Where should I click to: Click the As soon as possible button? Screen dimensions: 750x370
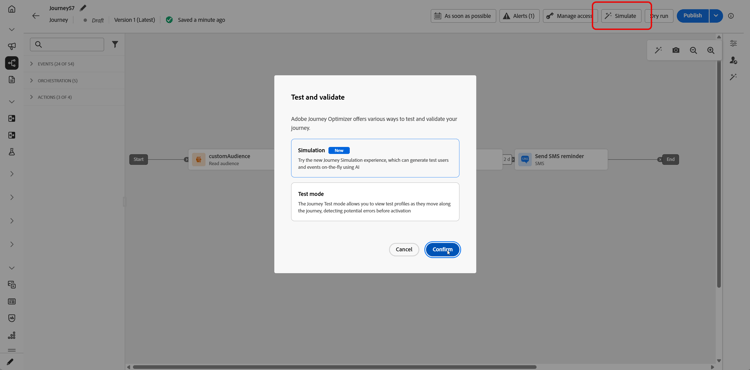[x=463, y=16]
